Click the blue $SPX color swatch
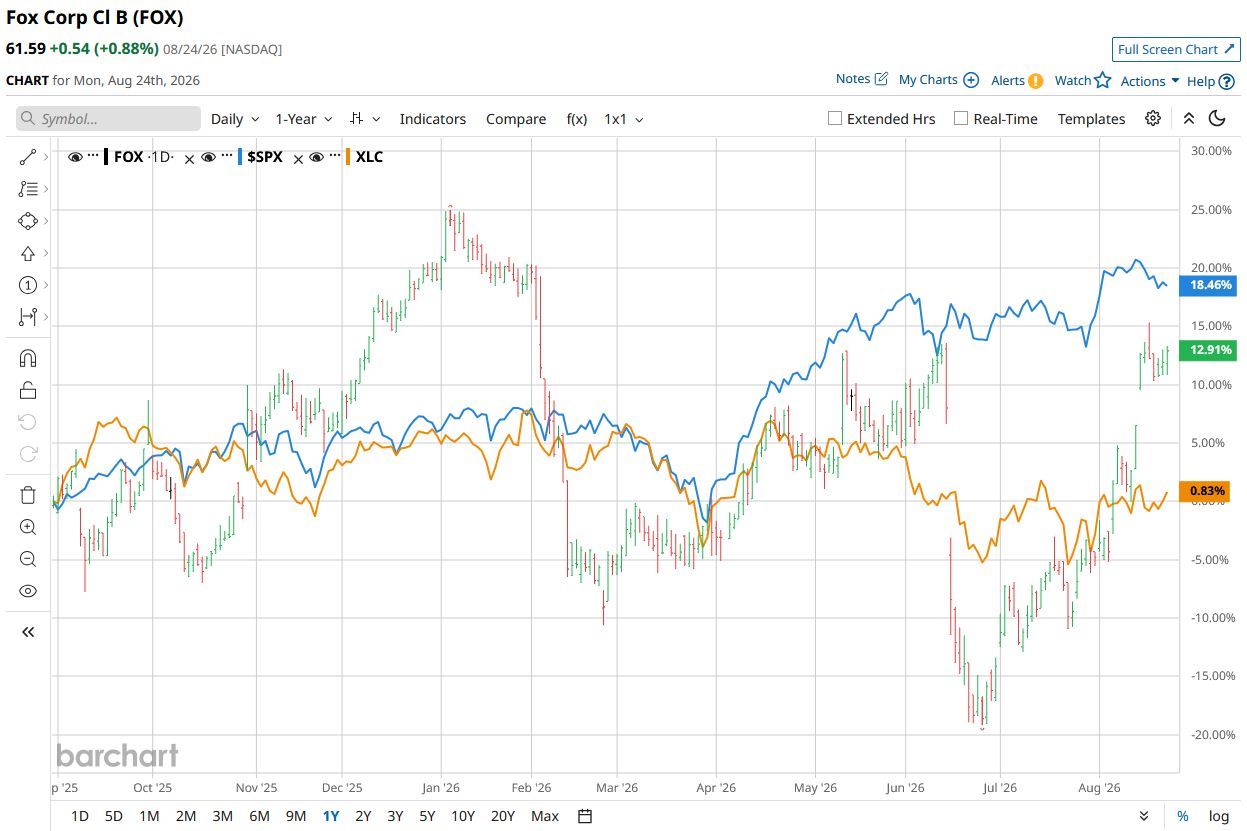The image size is (1247, 831). coord(239,157)
